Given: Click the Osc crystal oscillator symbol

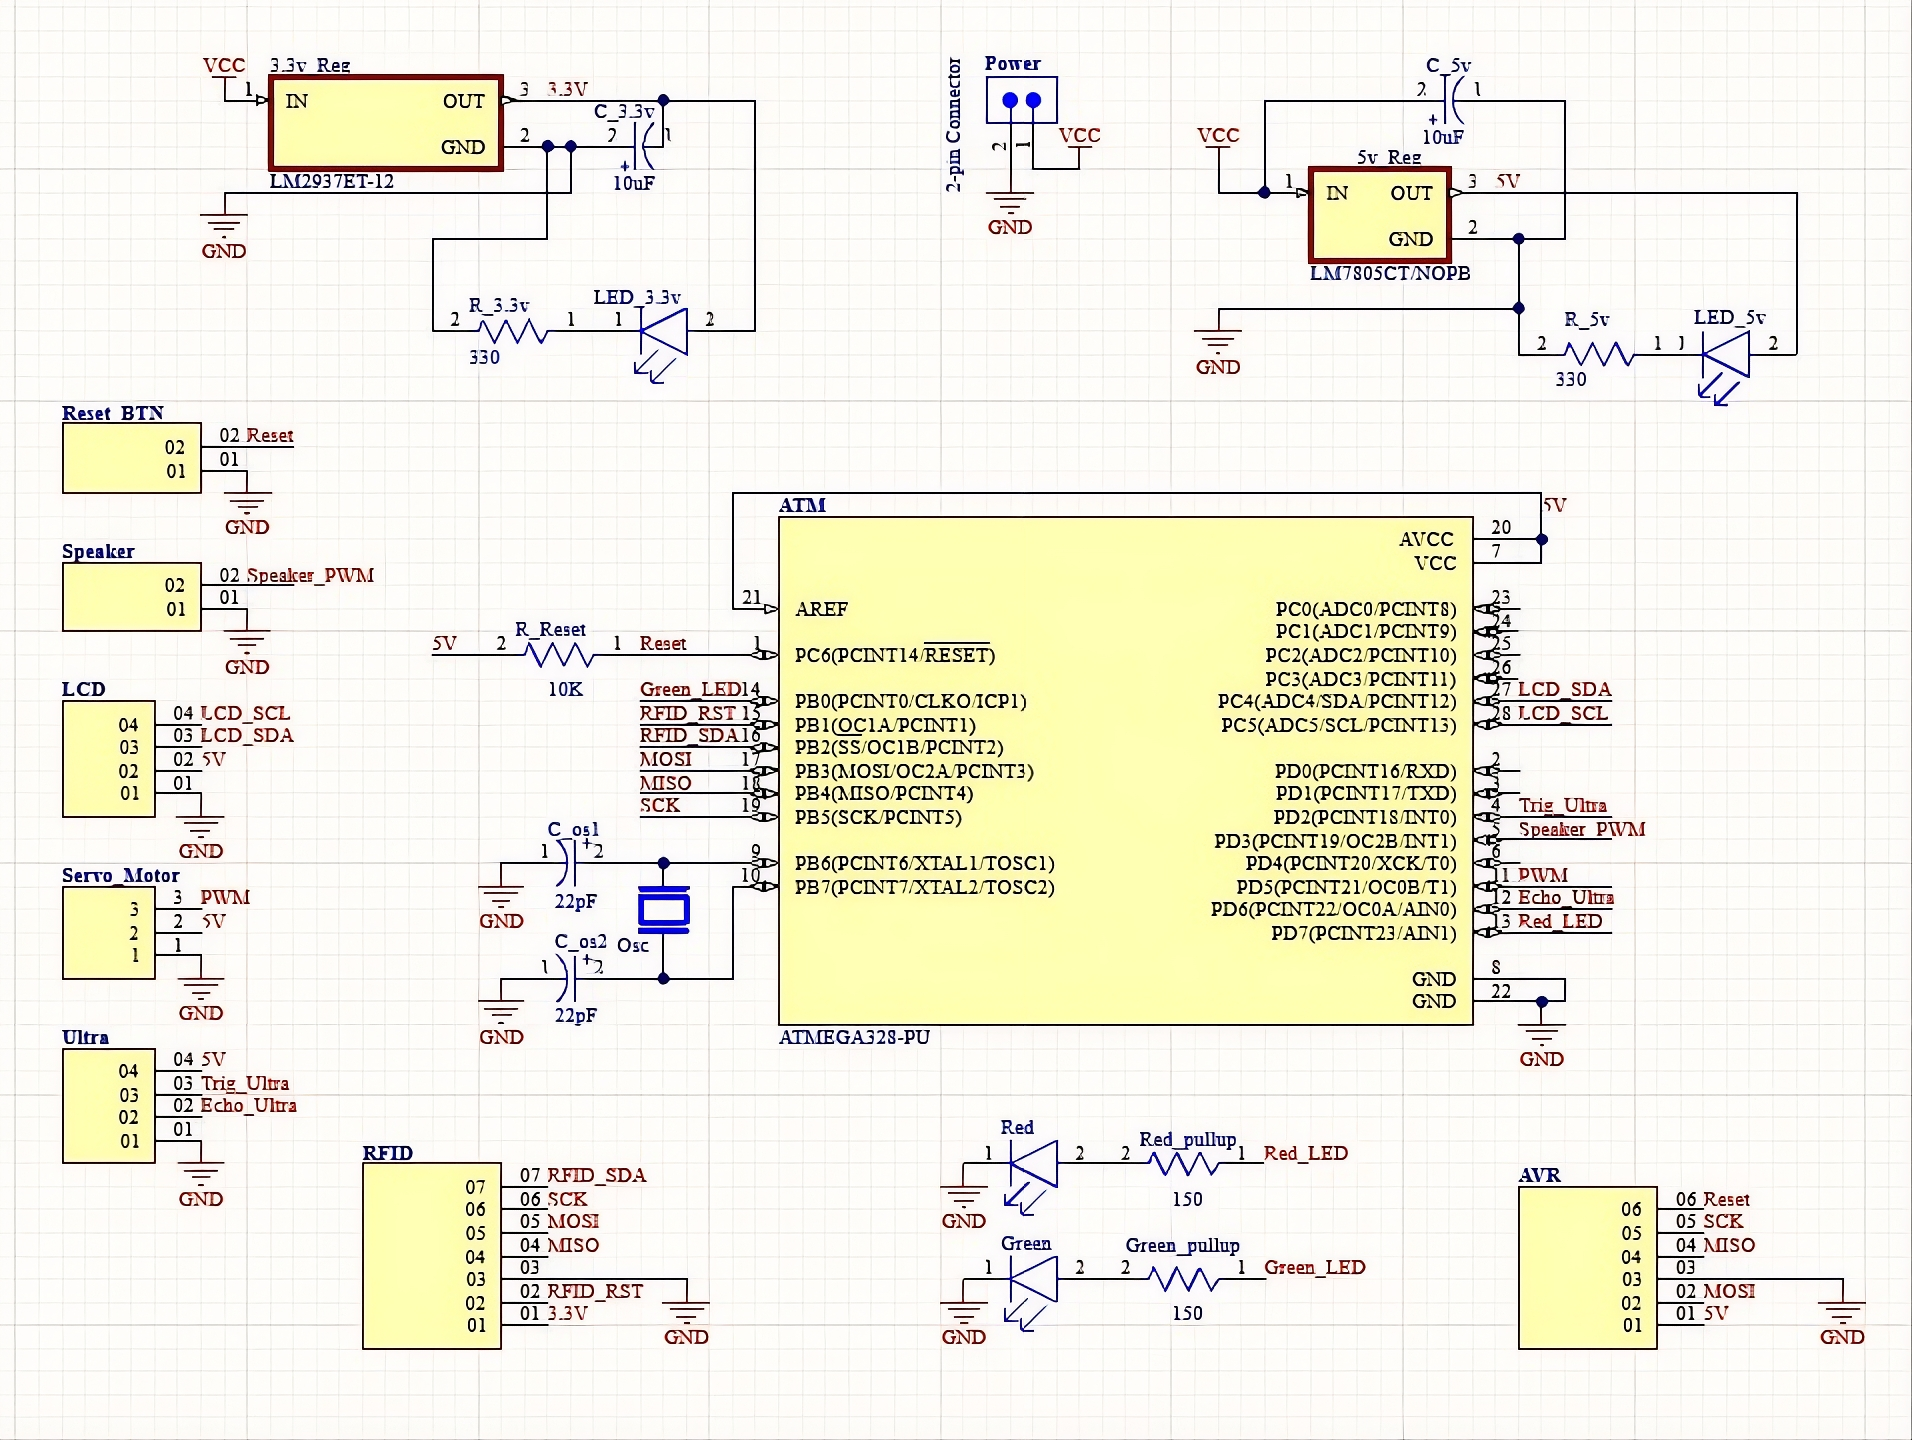Looking at the screenshot, I should [663, 908].
